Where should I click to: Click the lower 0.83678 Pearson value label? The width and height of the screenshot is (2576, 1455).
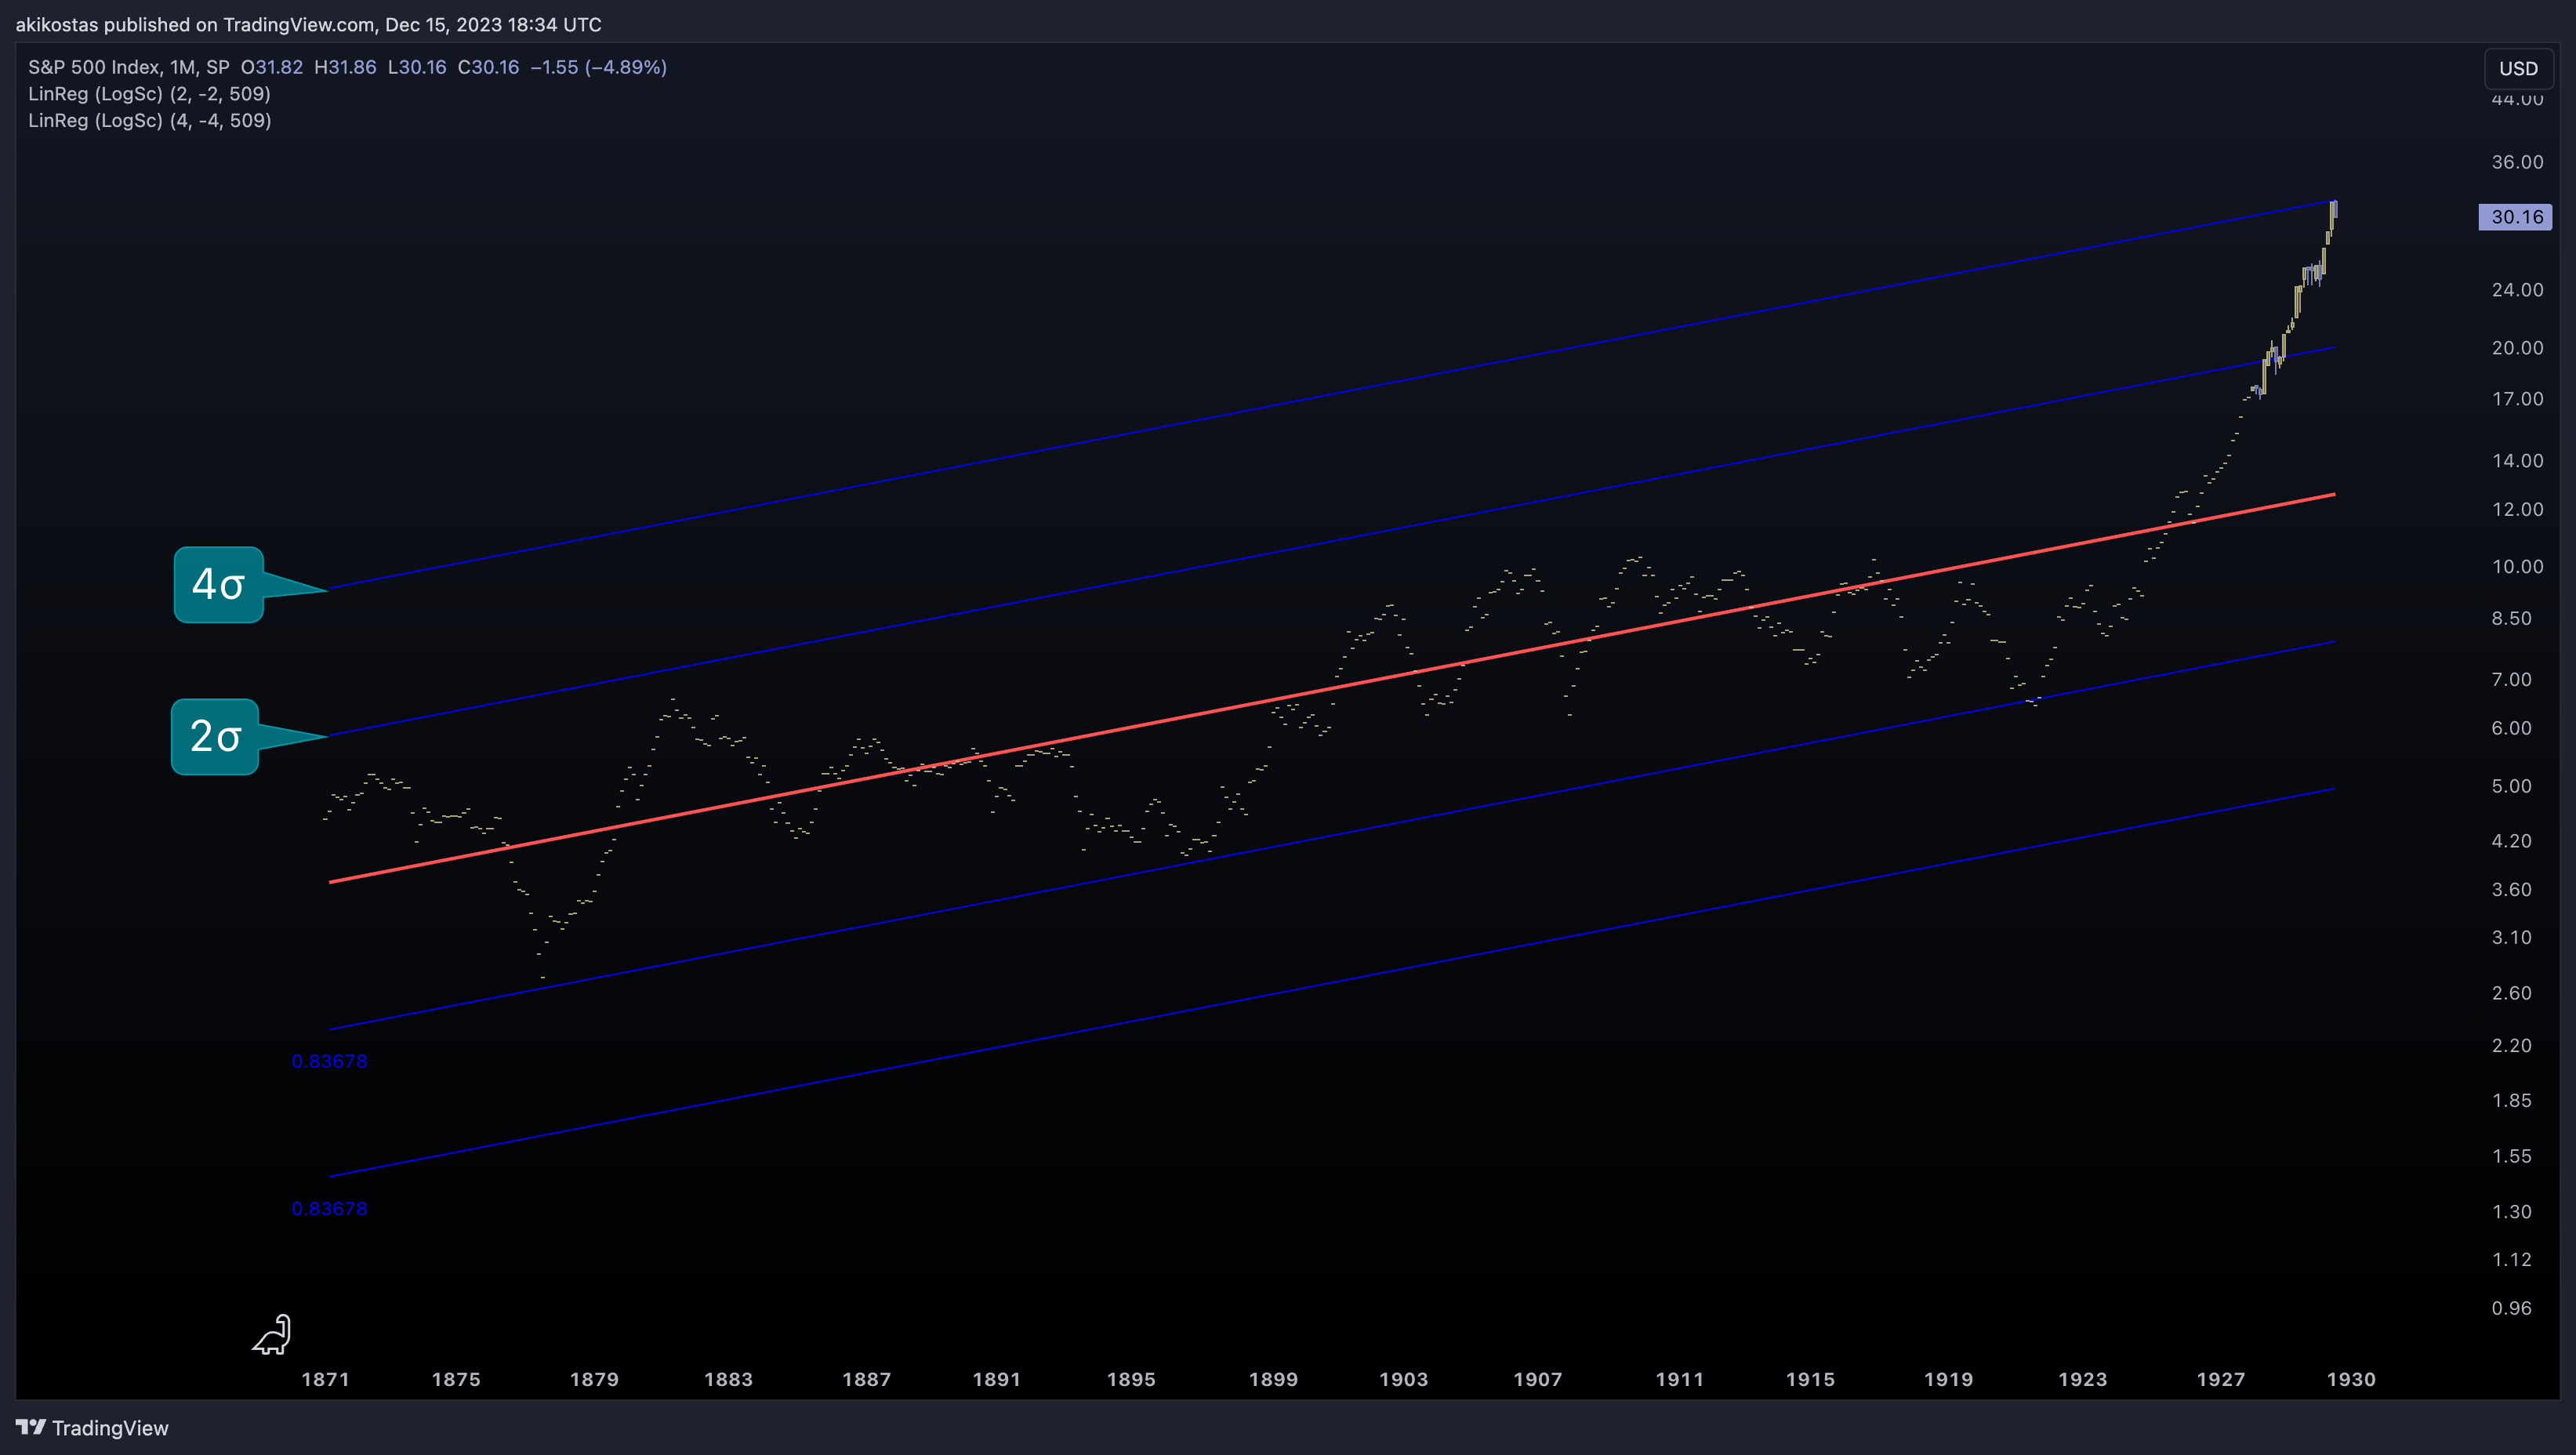tap(329, 1208)
